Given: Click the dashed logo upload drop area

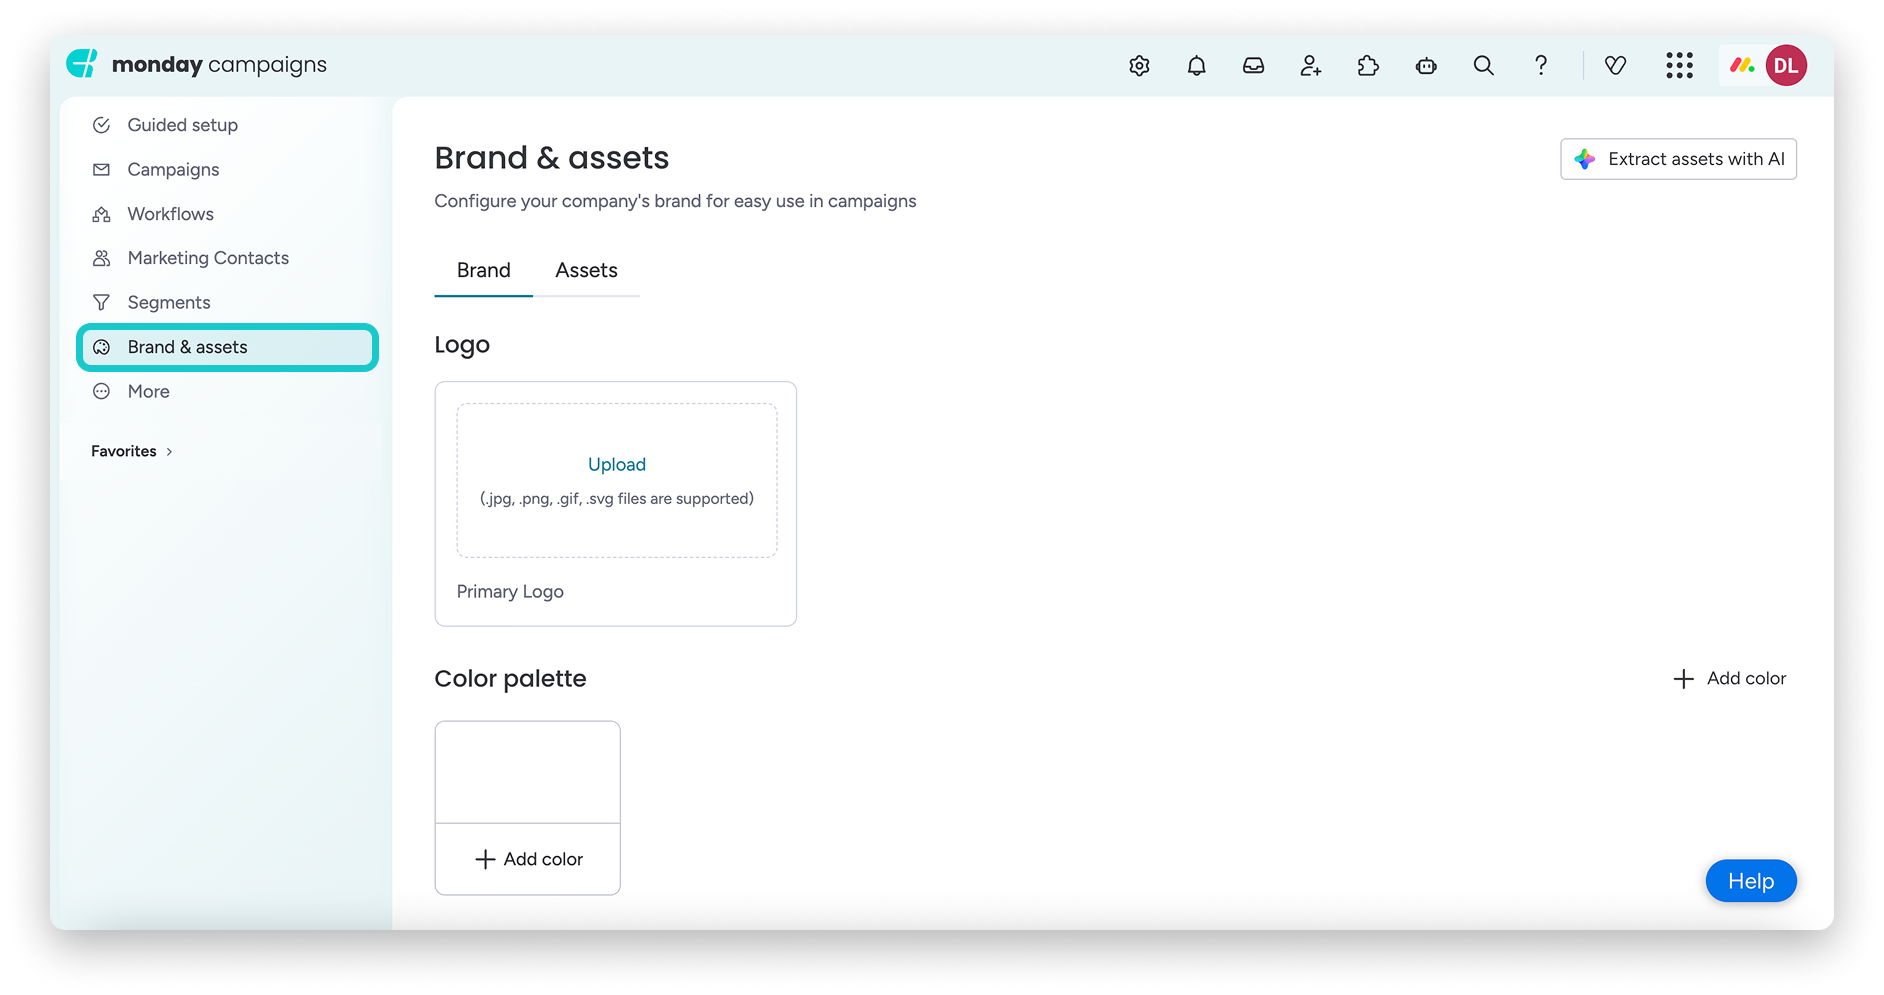Looking at the screenshot, I should coord(617,481).
